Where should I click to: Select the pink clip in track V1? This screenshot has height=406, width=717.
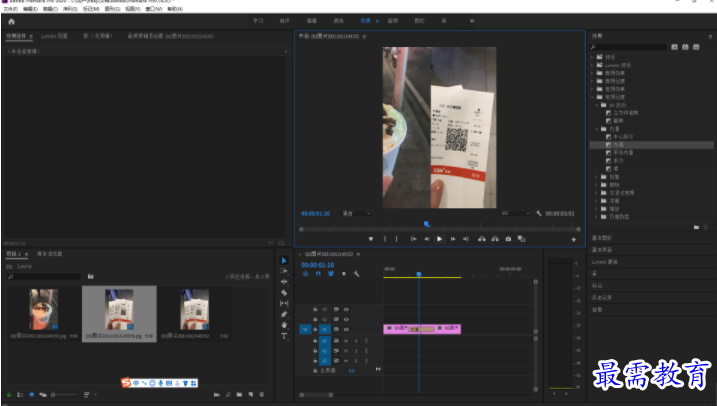pyautogui.click(x=422, y=329)
